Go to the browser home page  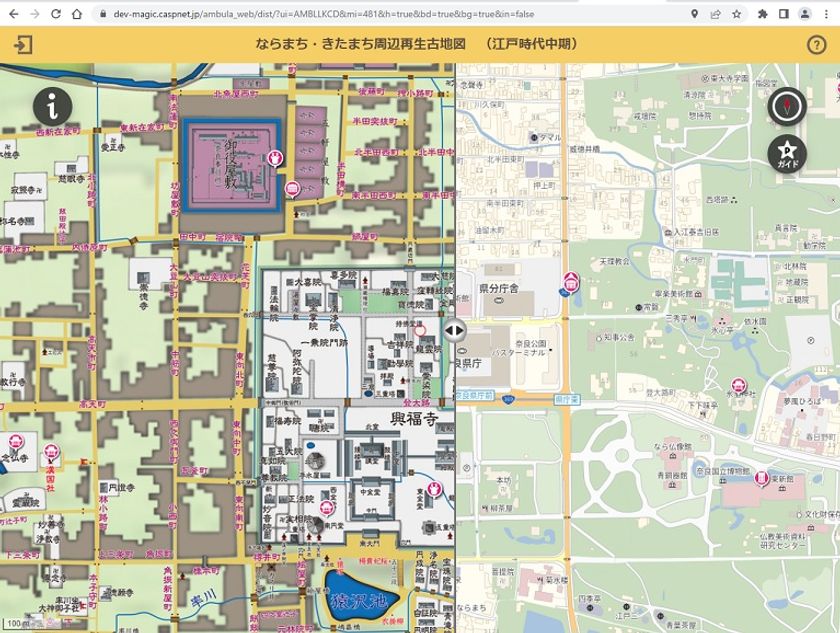77,14
